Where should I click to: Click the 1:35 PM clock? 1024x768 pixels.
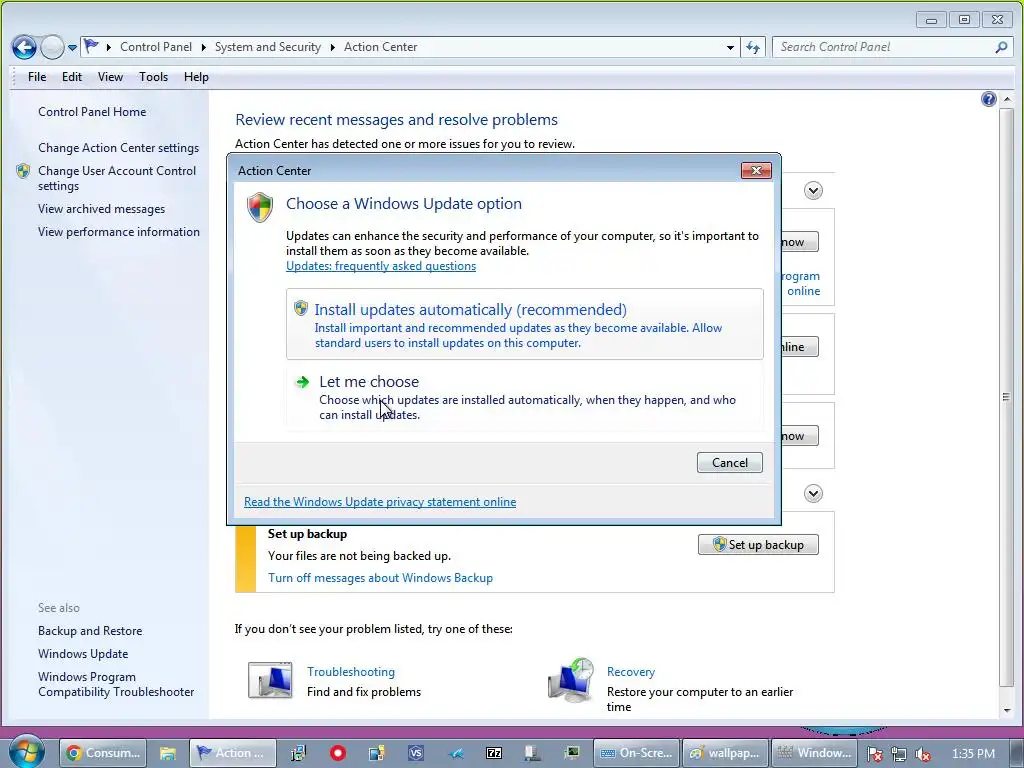[973, 754]
